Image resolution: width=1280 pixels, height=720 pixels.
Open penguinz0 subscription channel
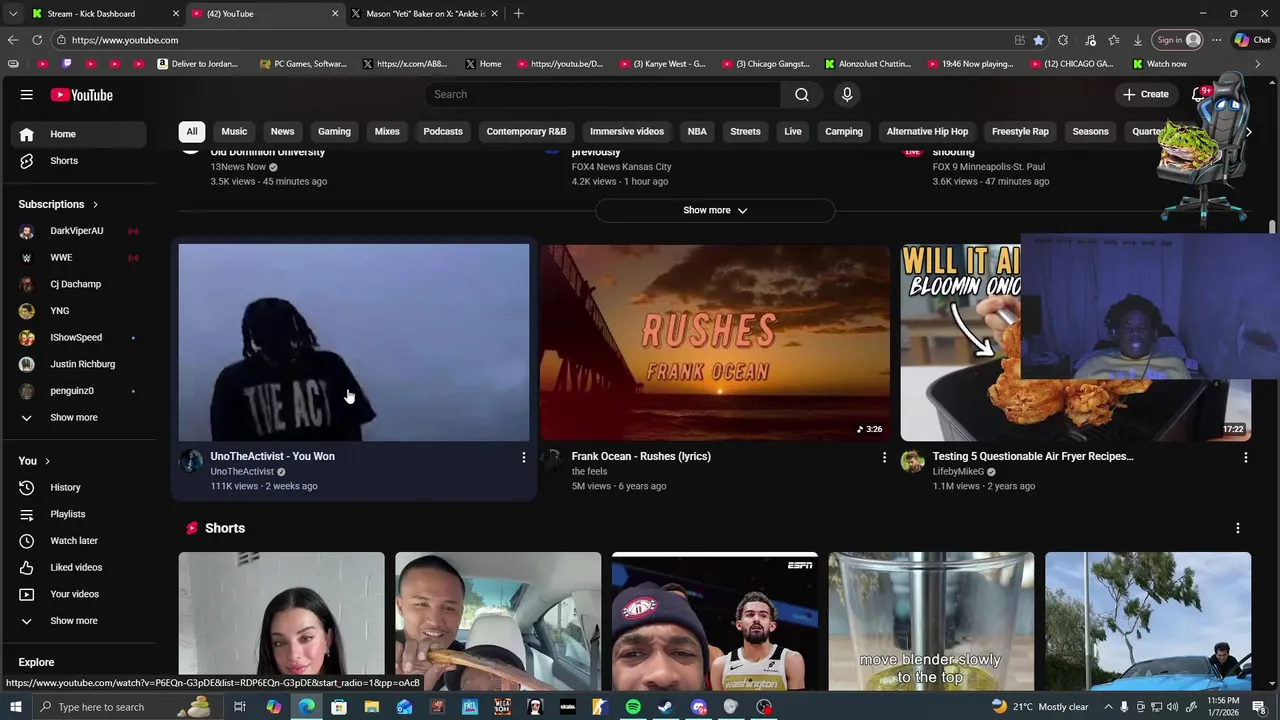tap(79, 391)
